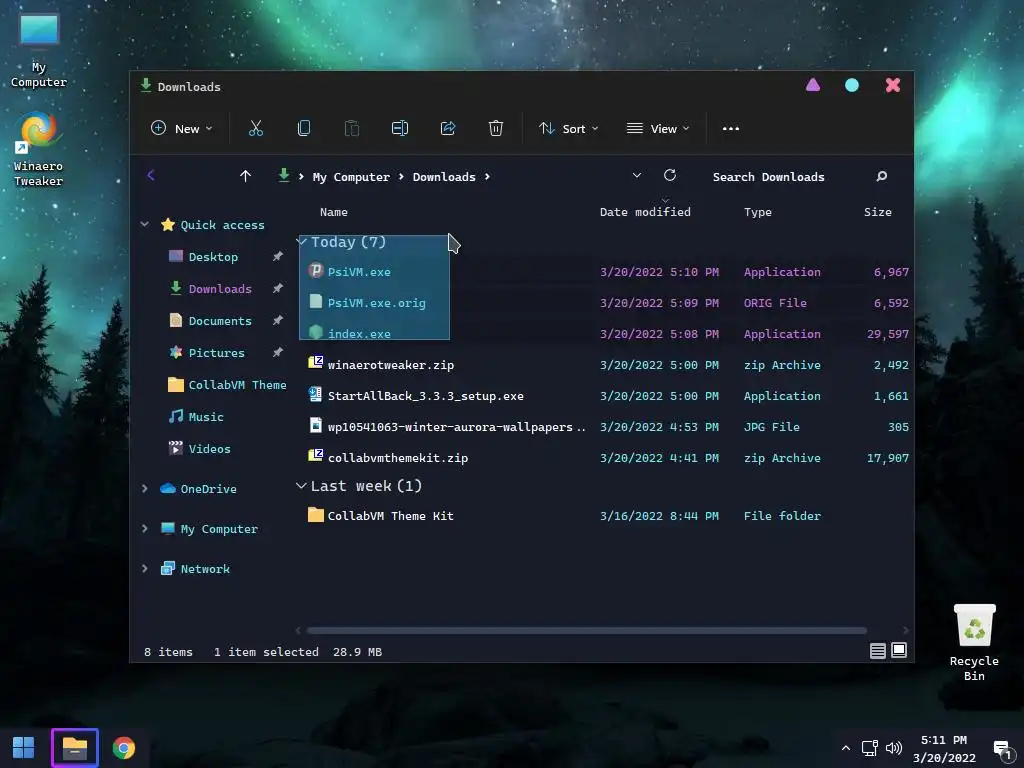Select Desktop in Quick access
This screenshot has width=1024, height=768.
click(x=213, y=257)
